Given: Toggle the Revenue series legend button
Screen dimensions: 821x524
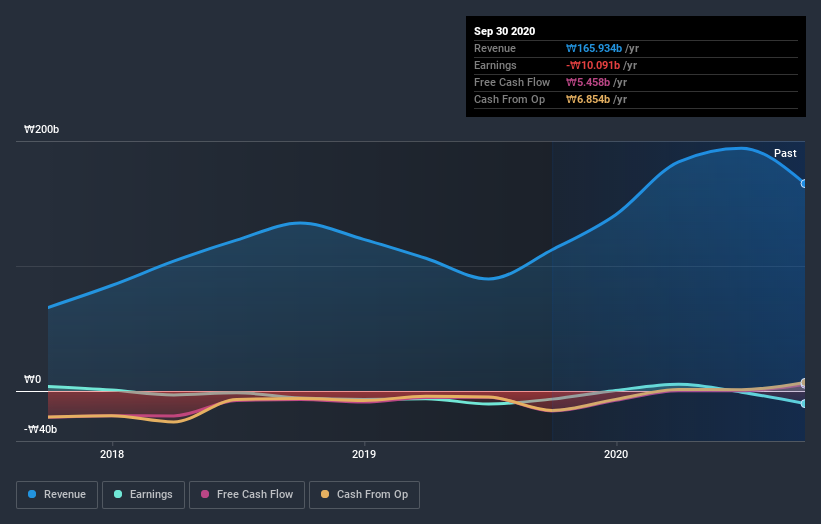Looking at the screenshot, I should point(57,495).
